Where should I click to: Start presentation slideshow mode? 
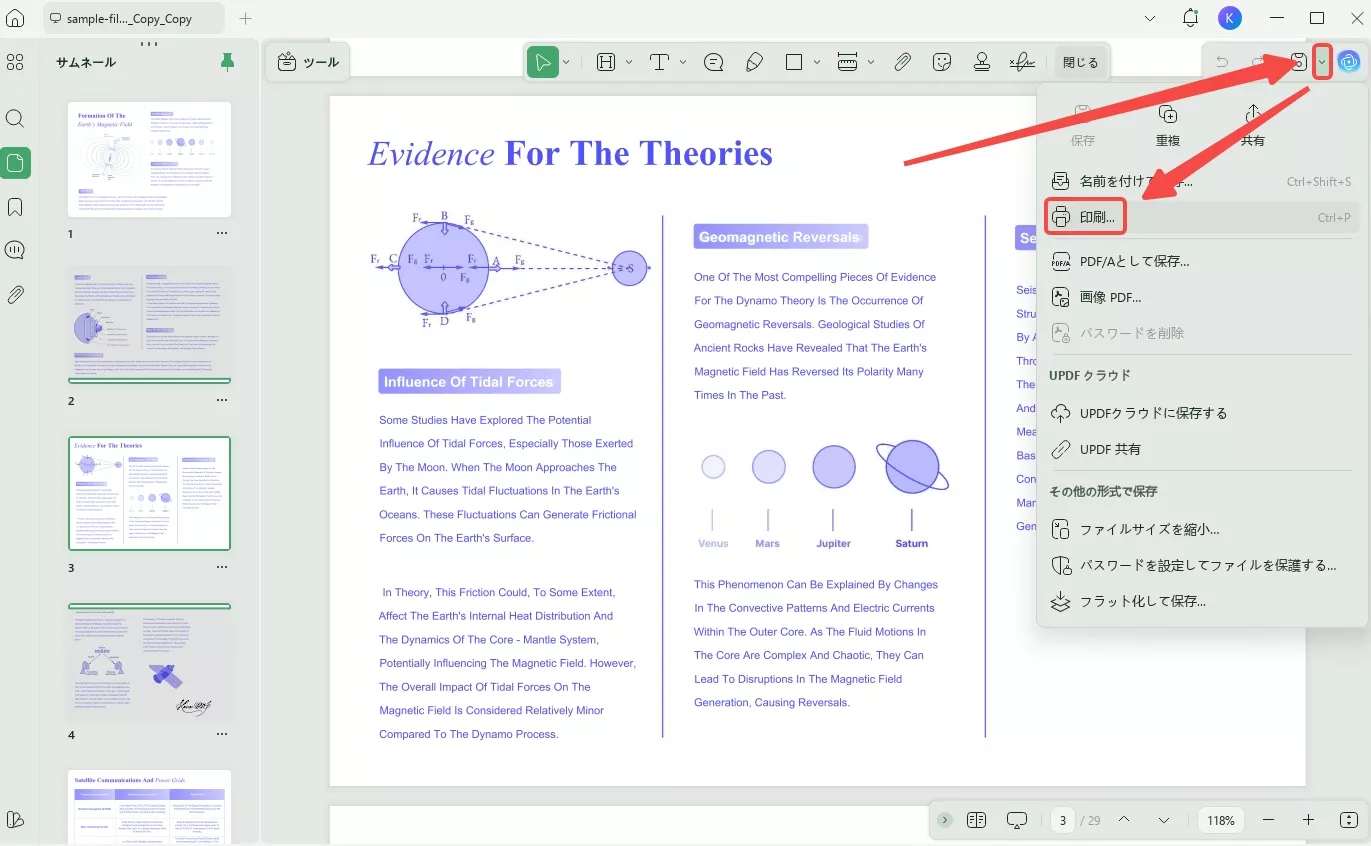(1017, 820)
